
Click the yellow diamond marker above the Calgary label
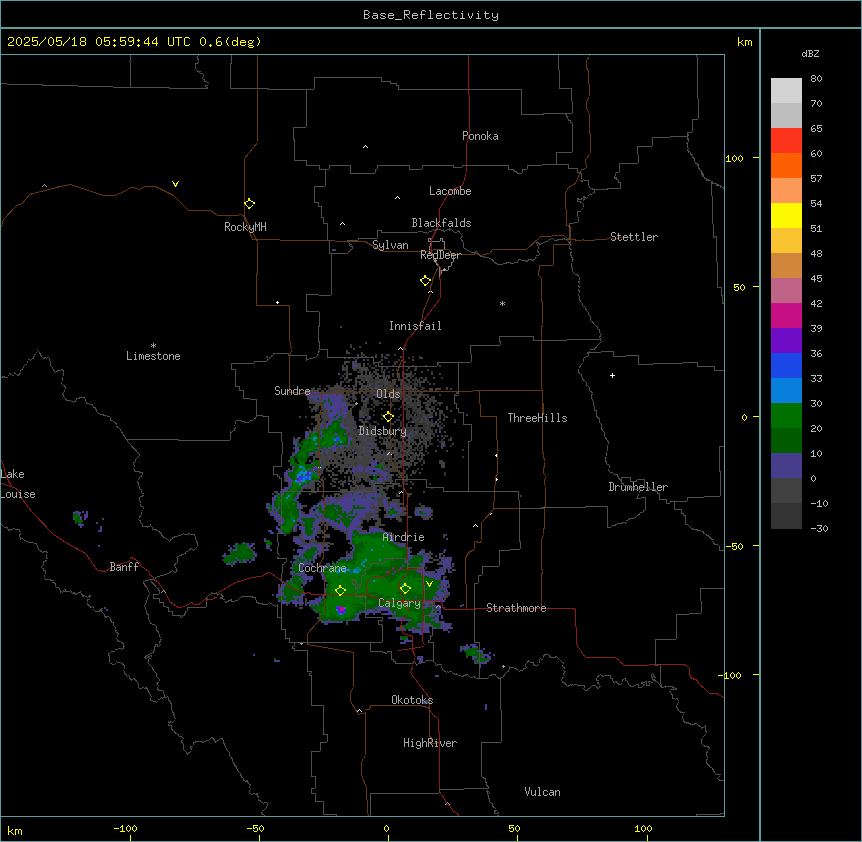405,589
